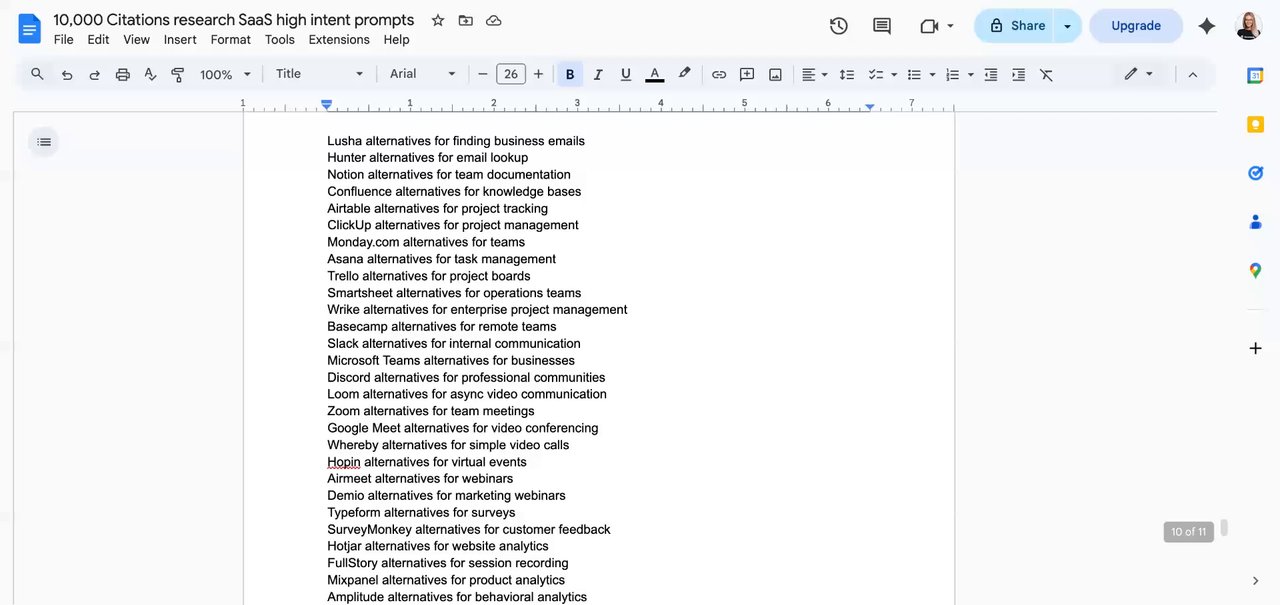
Task: Hide the side panel with the chevron
Action: (1255, 580)
